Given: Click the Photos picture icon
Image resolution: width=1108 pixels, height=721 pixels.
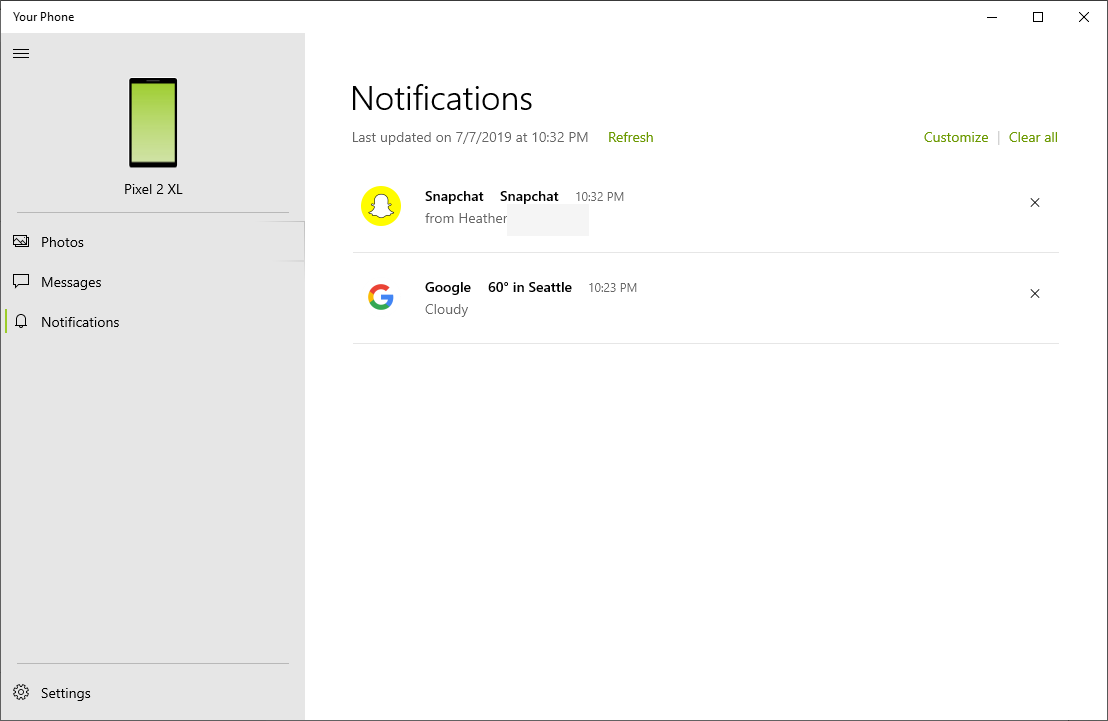Looking at the screenshot, I should point(21,242).
